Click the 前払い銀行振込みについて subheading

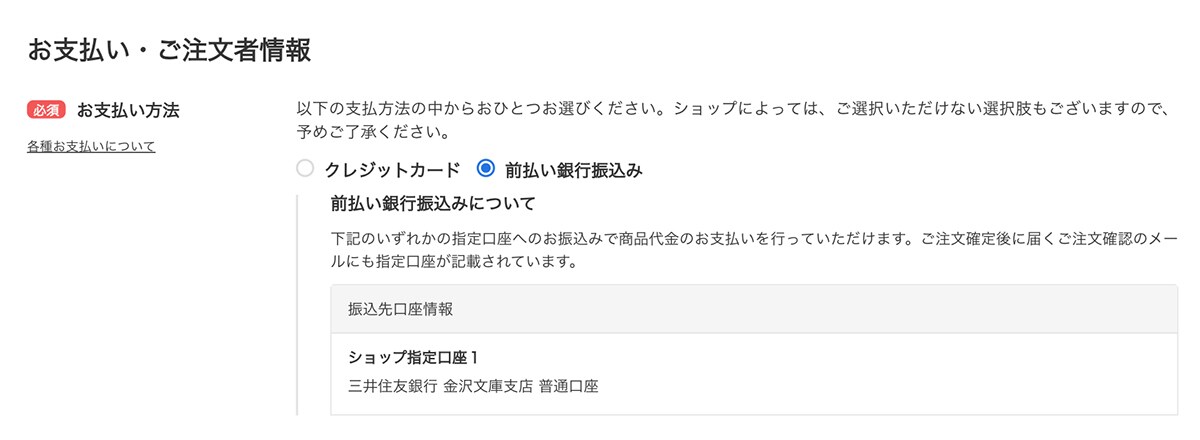[433, 204]
